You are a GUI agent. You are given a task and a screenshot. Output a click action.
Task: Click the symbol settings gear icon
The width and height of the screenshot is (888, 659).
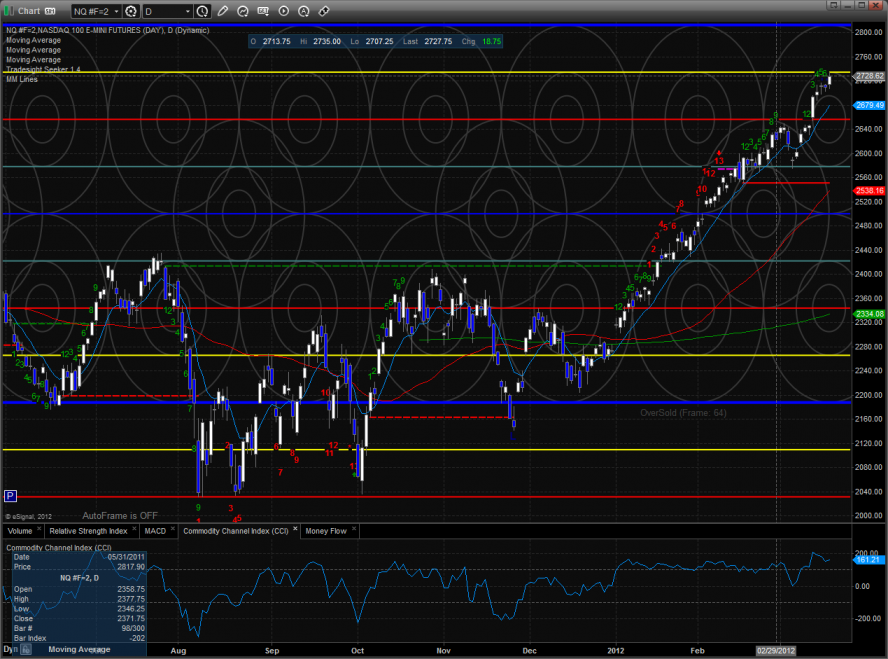(131, 11)
